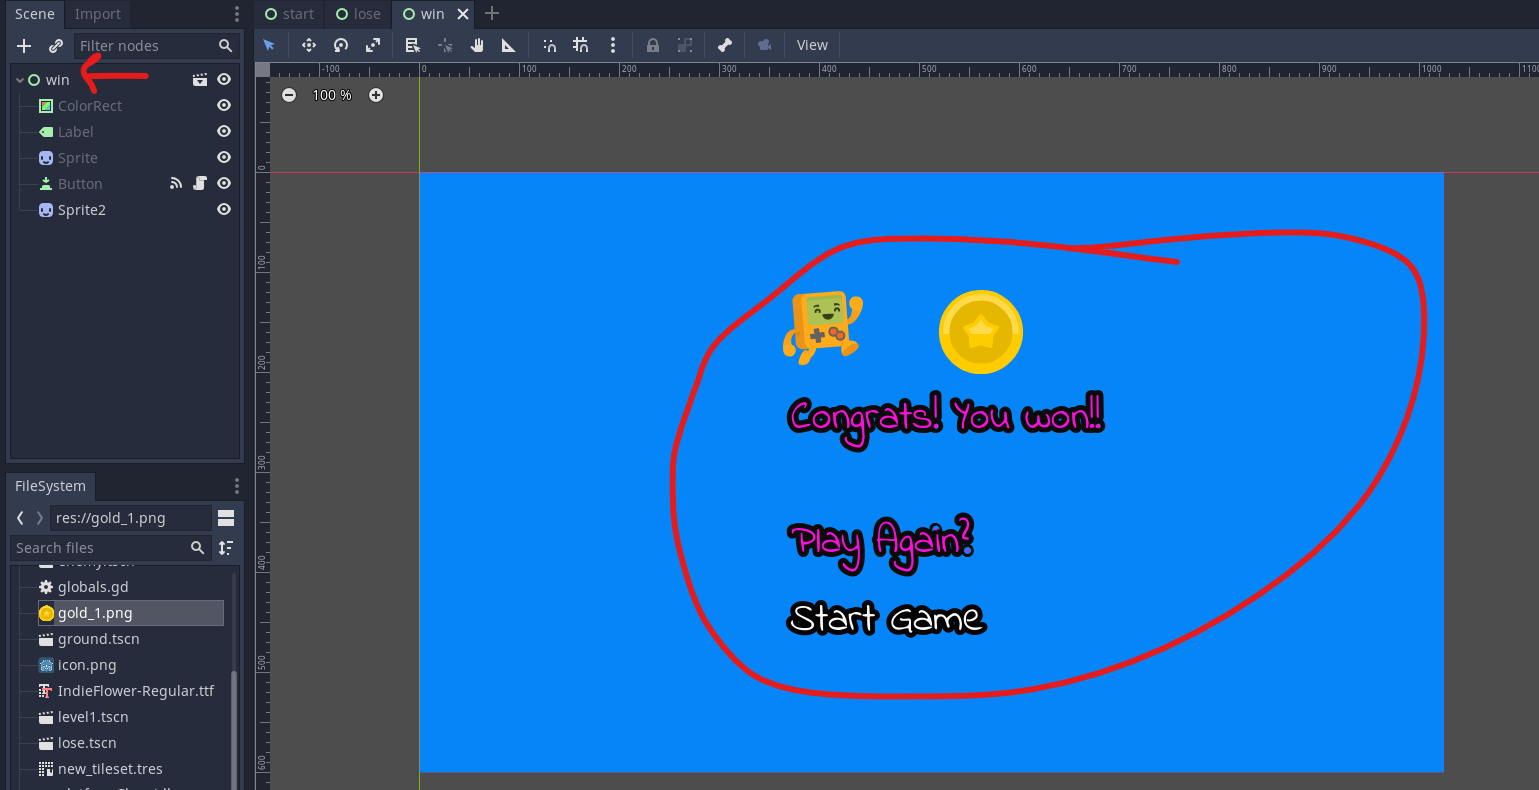Collapse the win root node
Viewport: 1539px width, 790px height.
19,80
